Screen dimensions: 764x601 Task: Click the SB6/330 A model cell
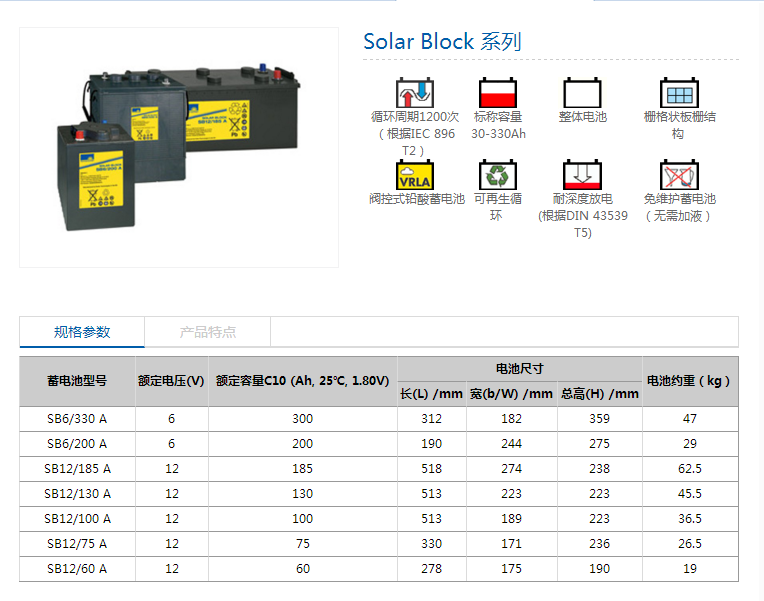77,419
